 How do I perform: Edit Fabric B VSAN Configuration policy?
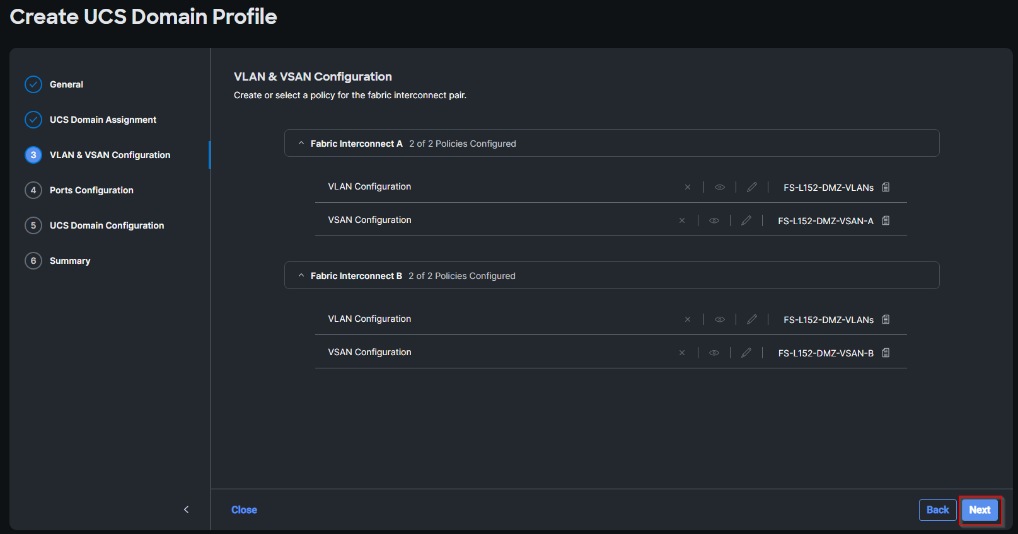[x=746, y=353]
